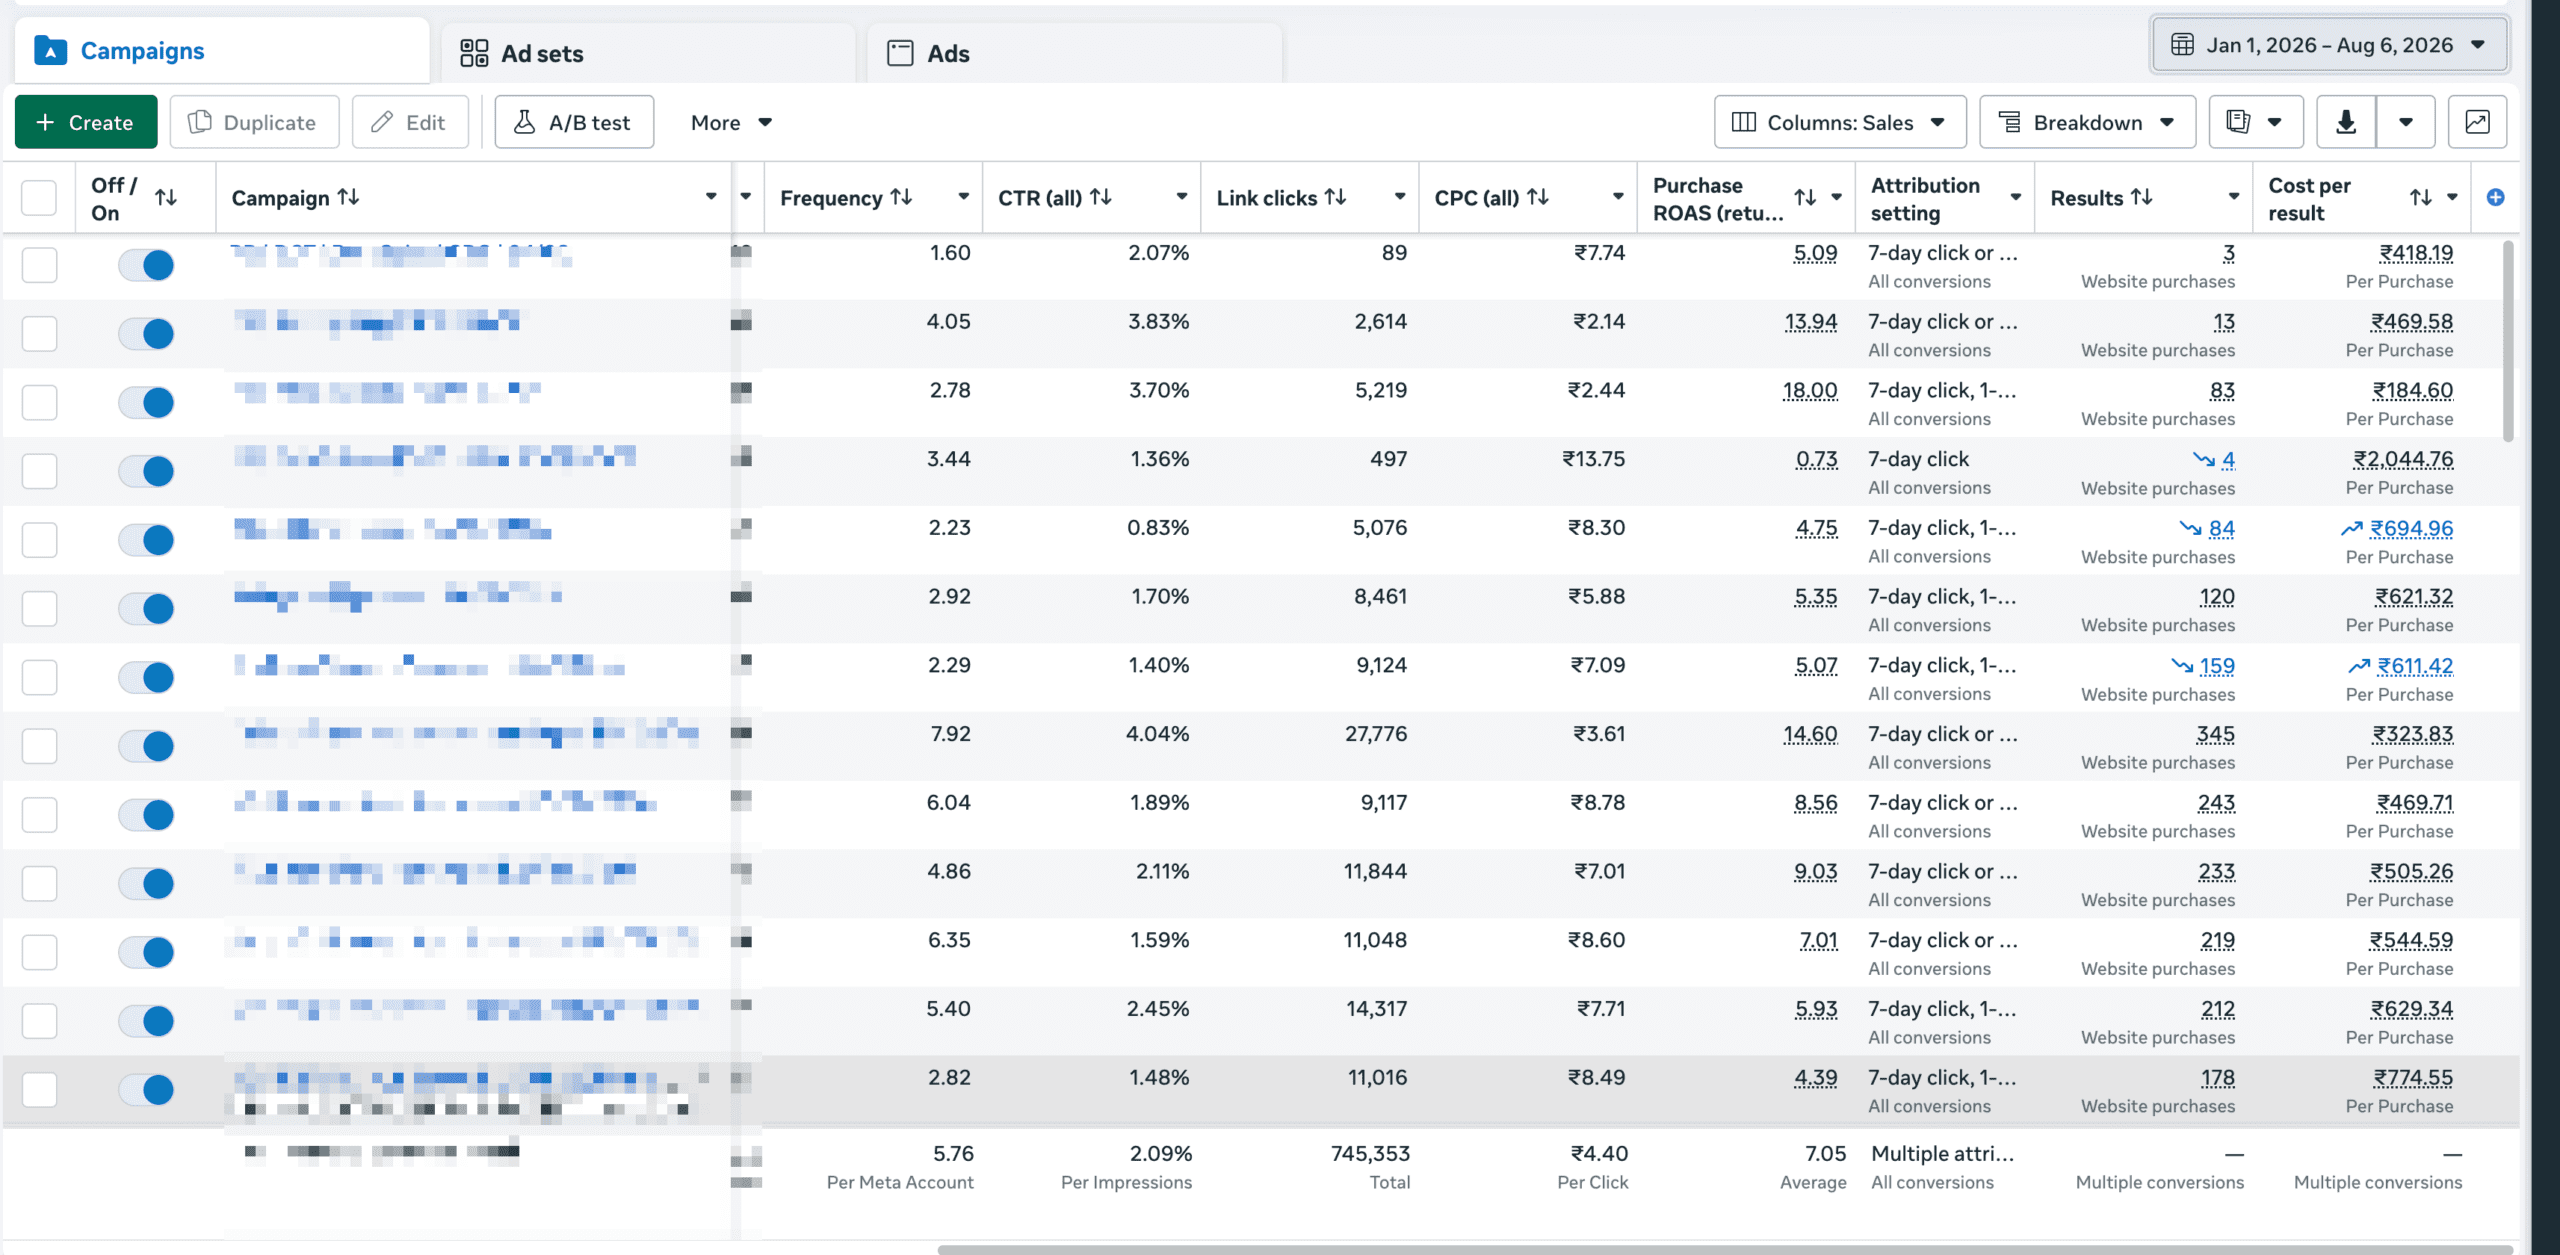
Task: Switch to the Ads tab
Action: (1074, 53)
